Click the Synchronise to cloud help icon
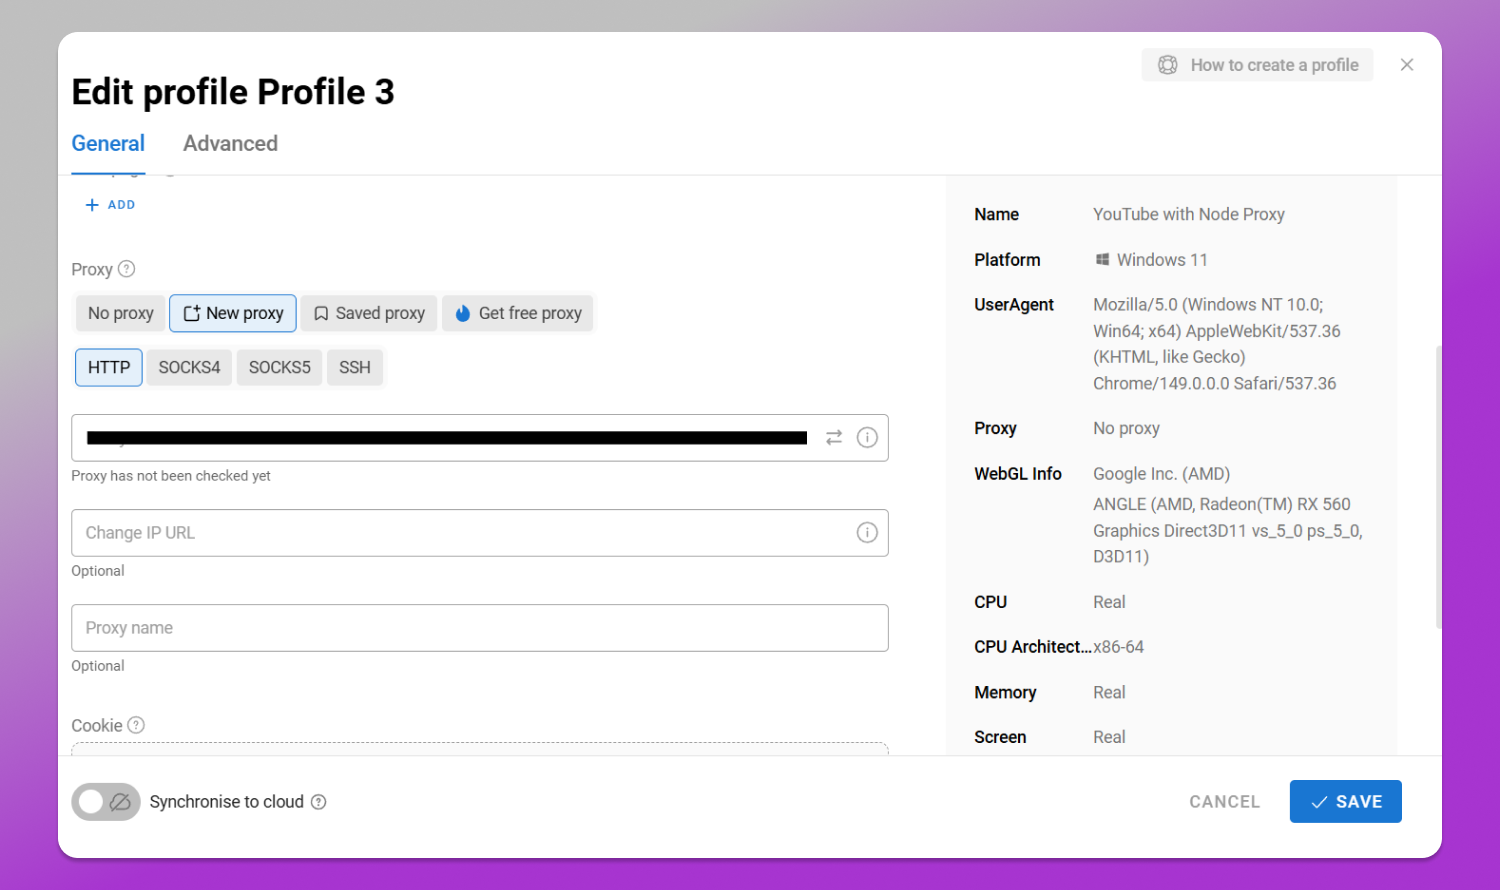Screen dimensions: 1500x890 click(x=318, y=802)
